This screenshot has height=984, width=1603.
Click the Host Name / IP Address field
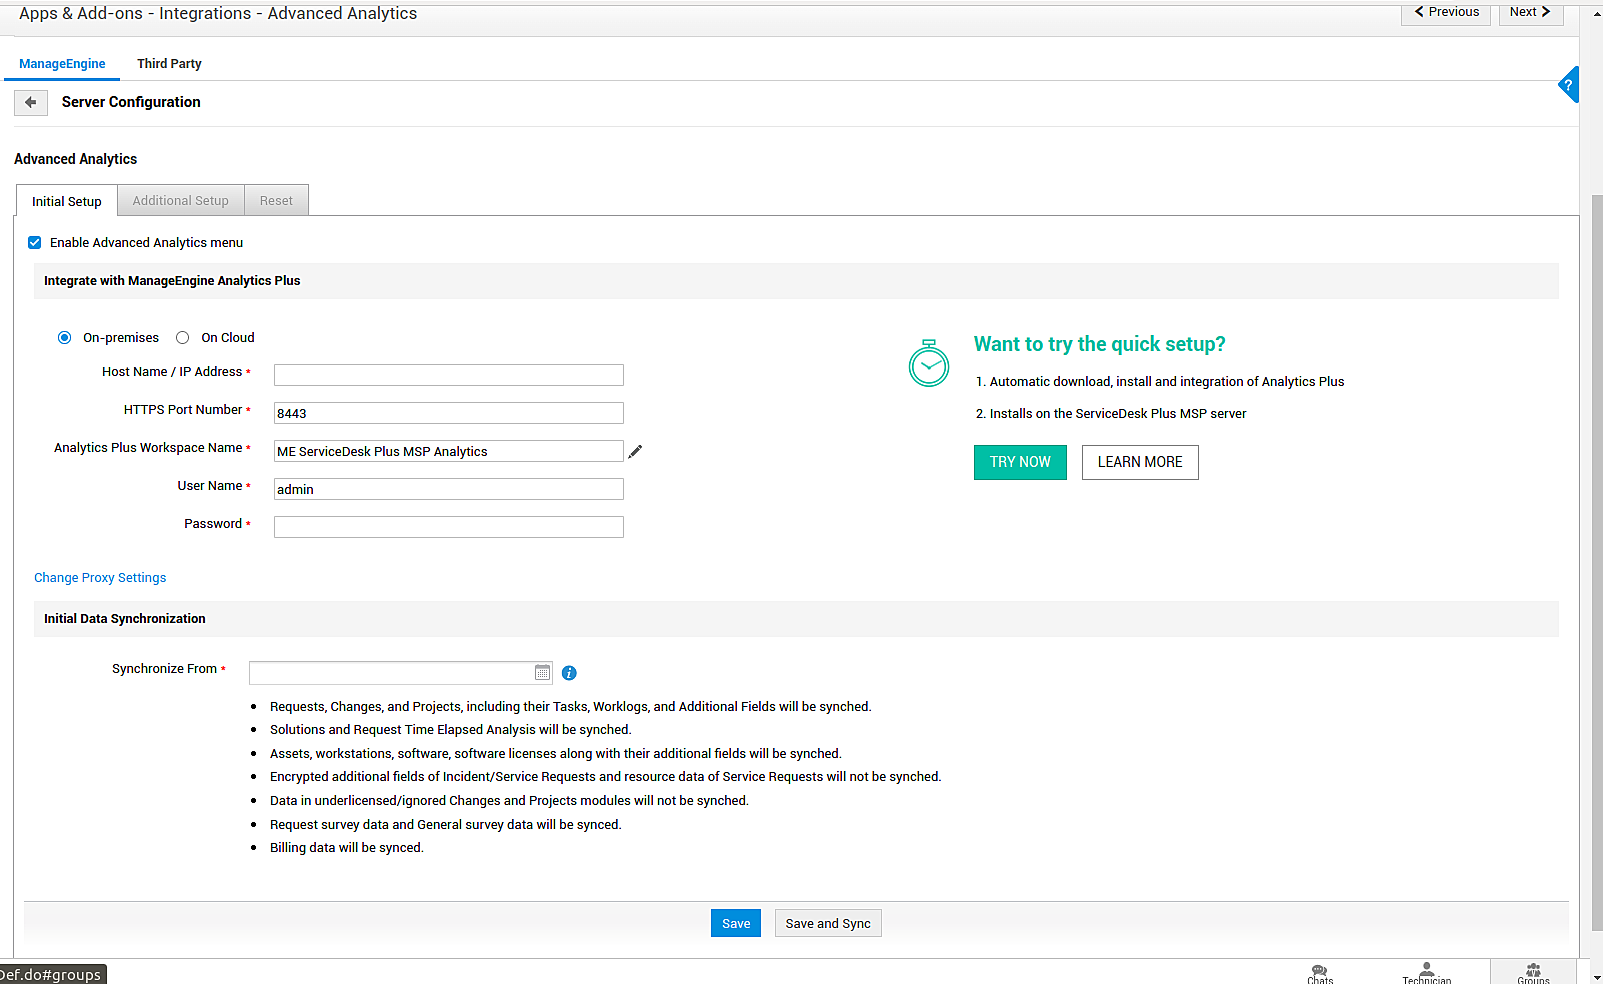(448, 375)
